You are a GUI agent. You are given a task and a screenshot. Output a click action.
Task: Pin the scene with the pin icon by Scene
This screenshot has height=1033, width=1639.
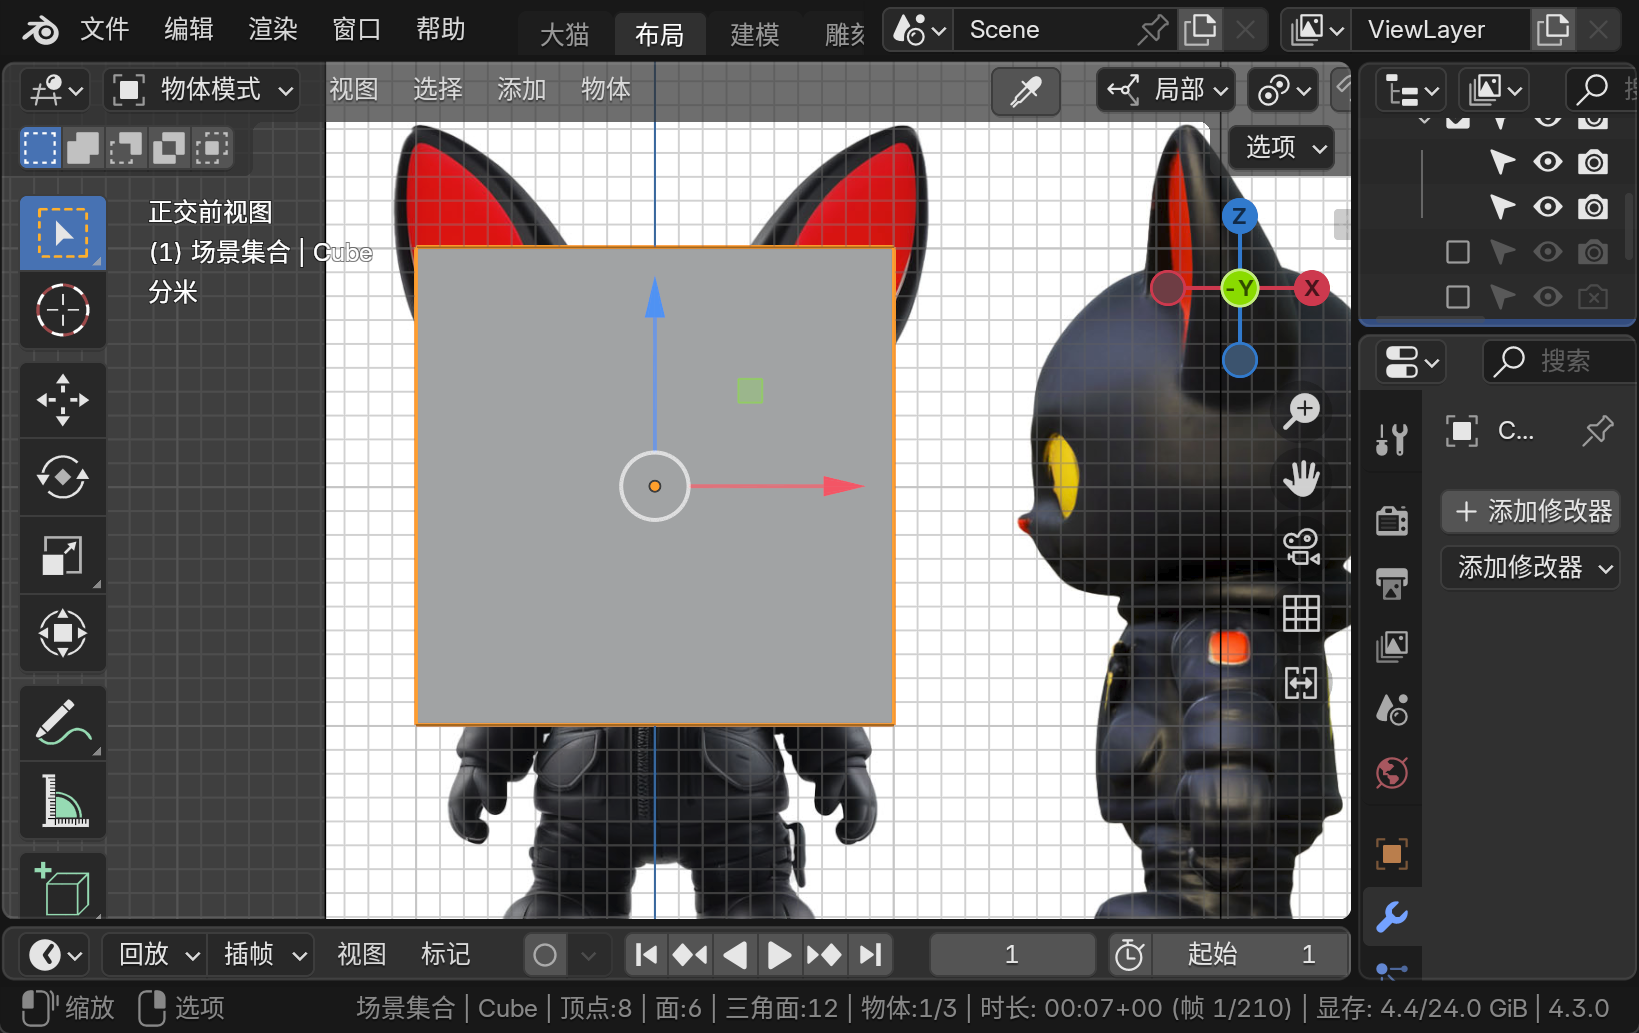[x=1152, y=30]
